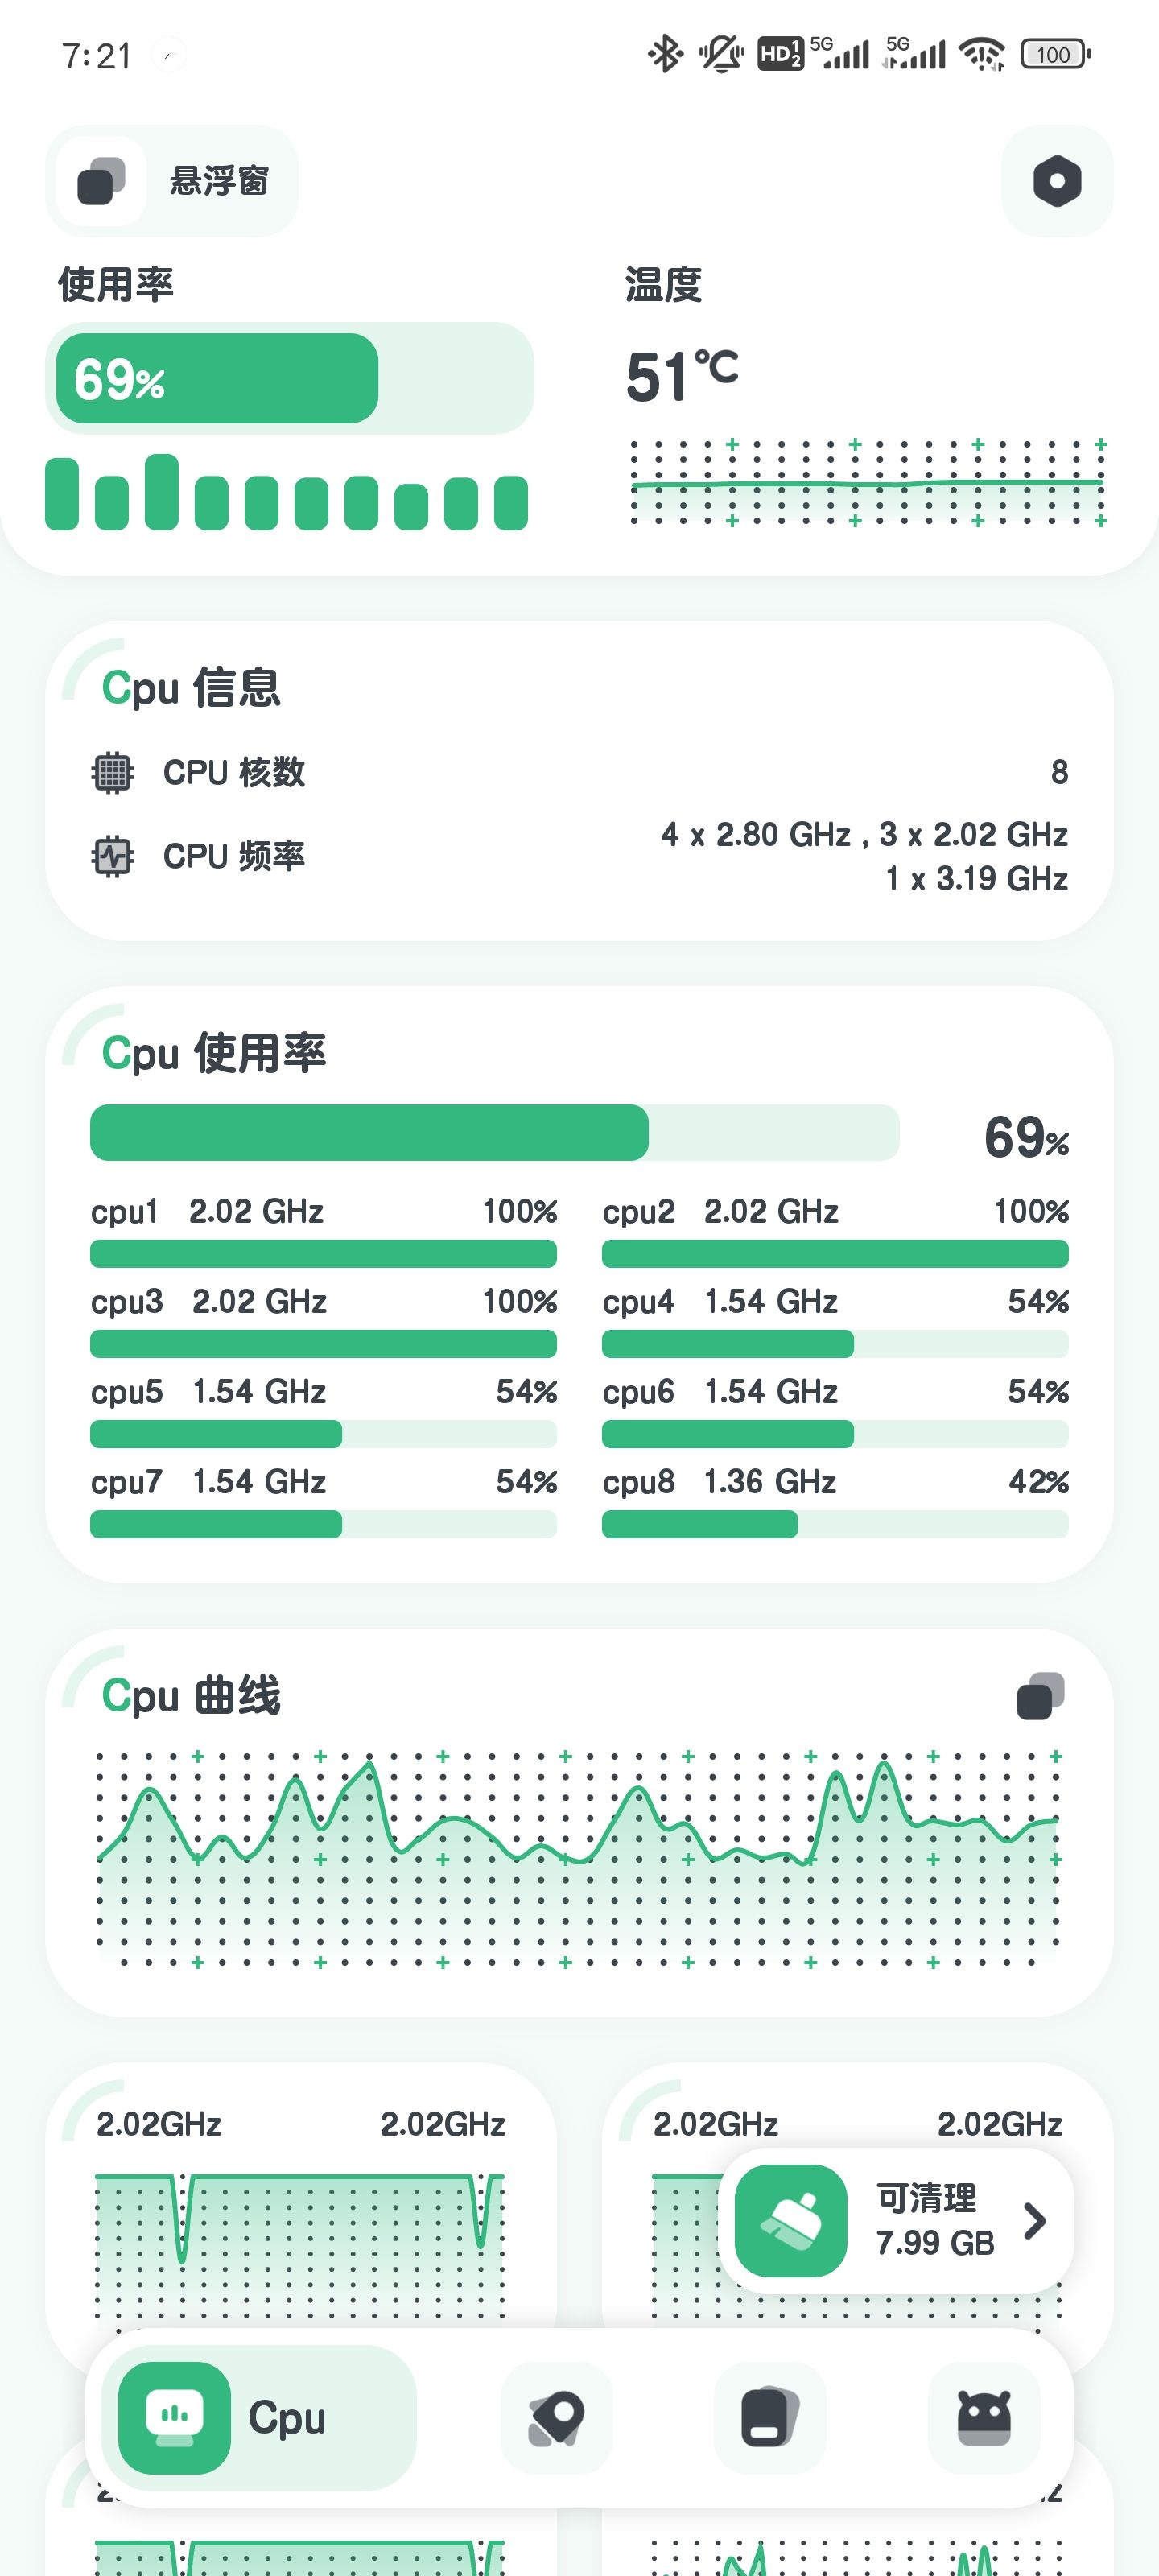The image size is (1159, 2576).
Task: Tap the Cpu 曲线 line chart
Action: pos(578,1858)
